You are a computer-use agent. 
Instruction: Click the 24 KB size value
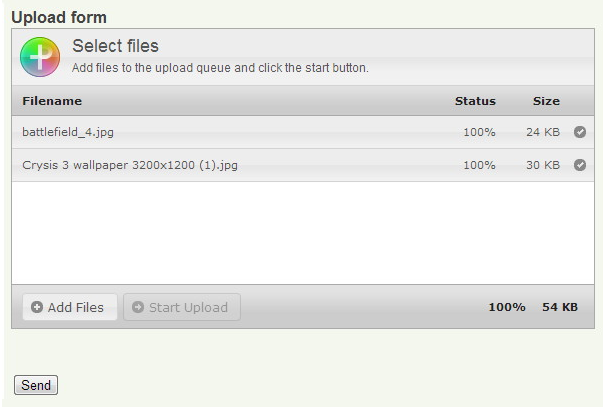tap(543, 132)
